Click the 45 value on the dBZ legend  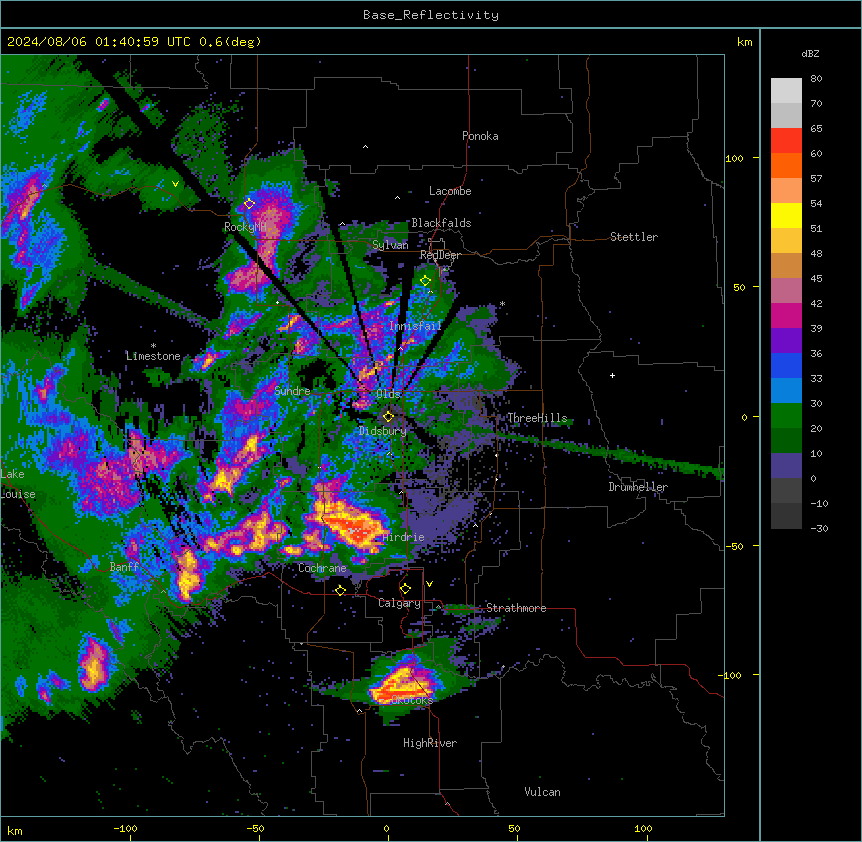pyautogui.click(x=816, y=279)
